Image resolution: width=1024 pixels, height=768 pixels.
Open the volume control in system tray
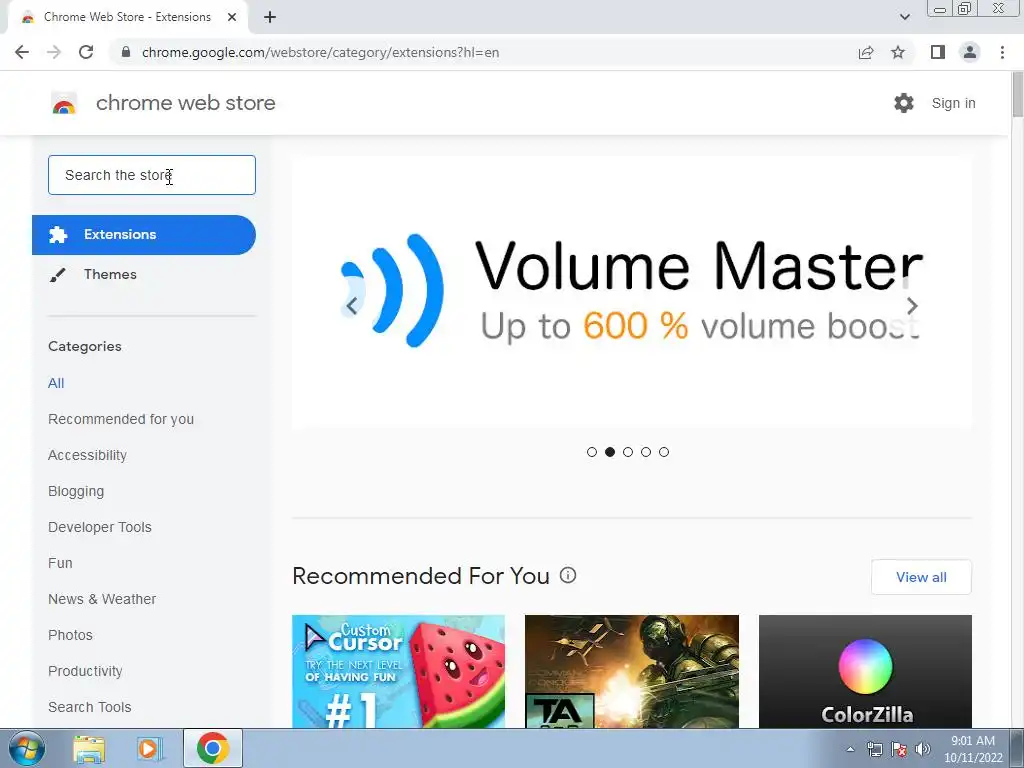(923, 749)
